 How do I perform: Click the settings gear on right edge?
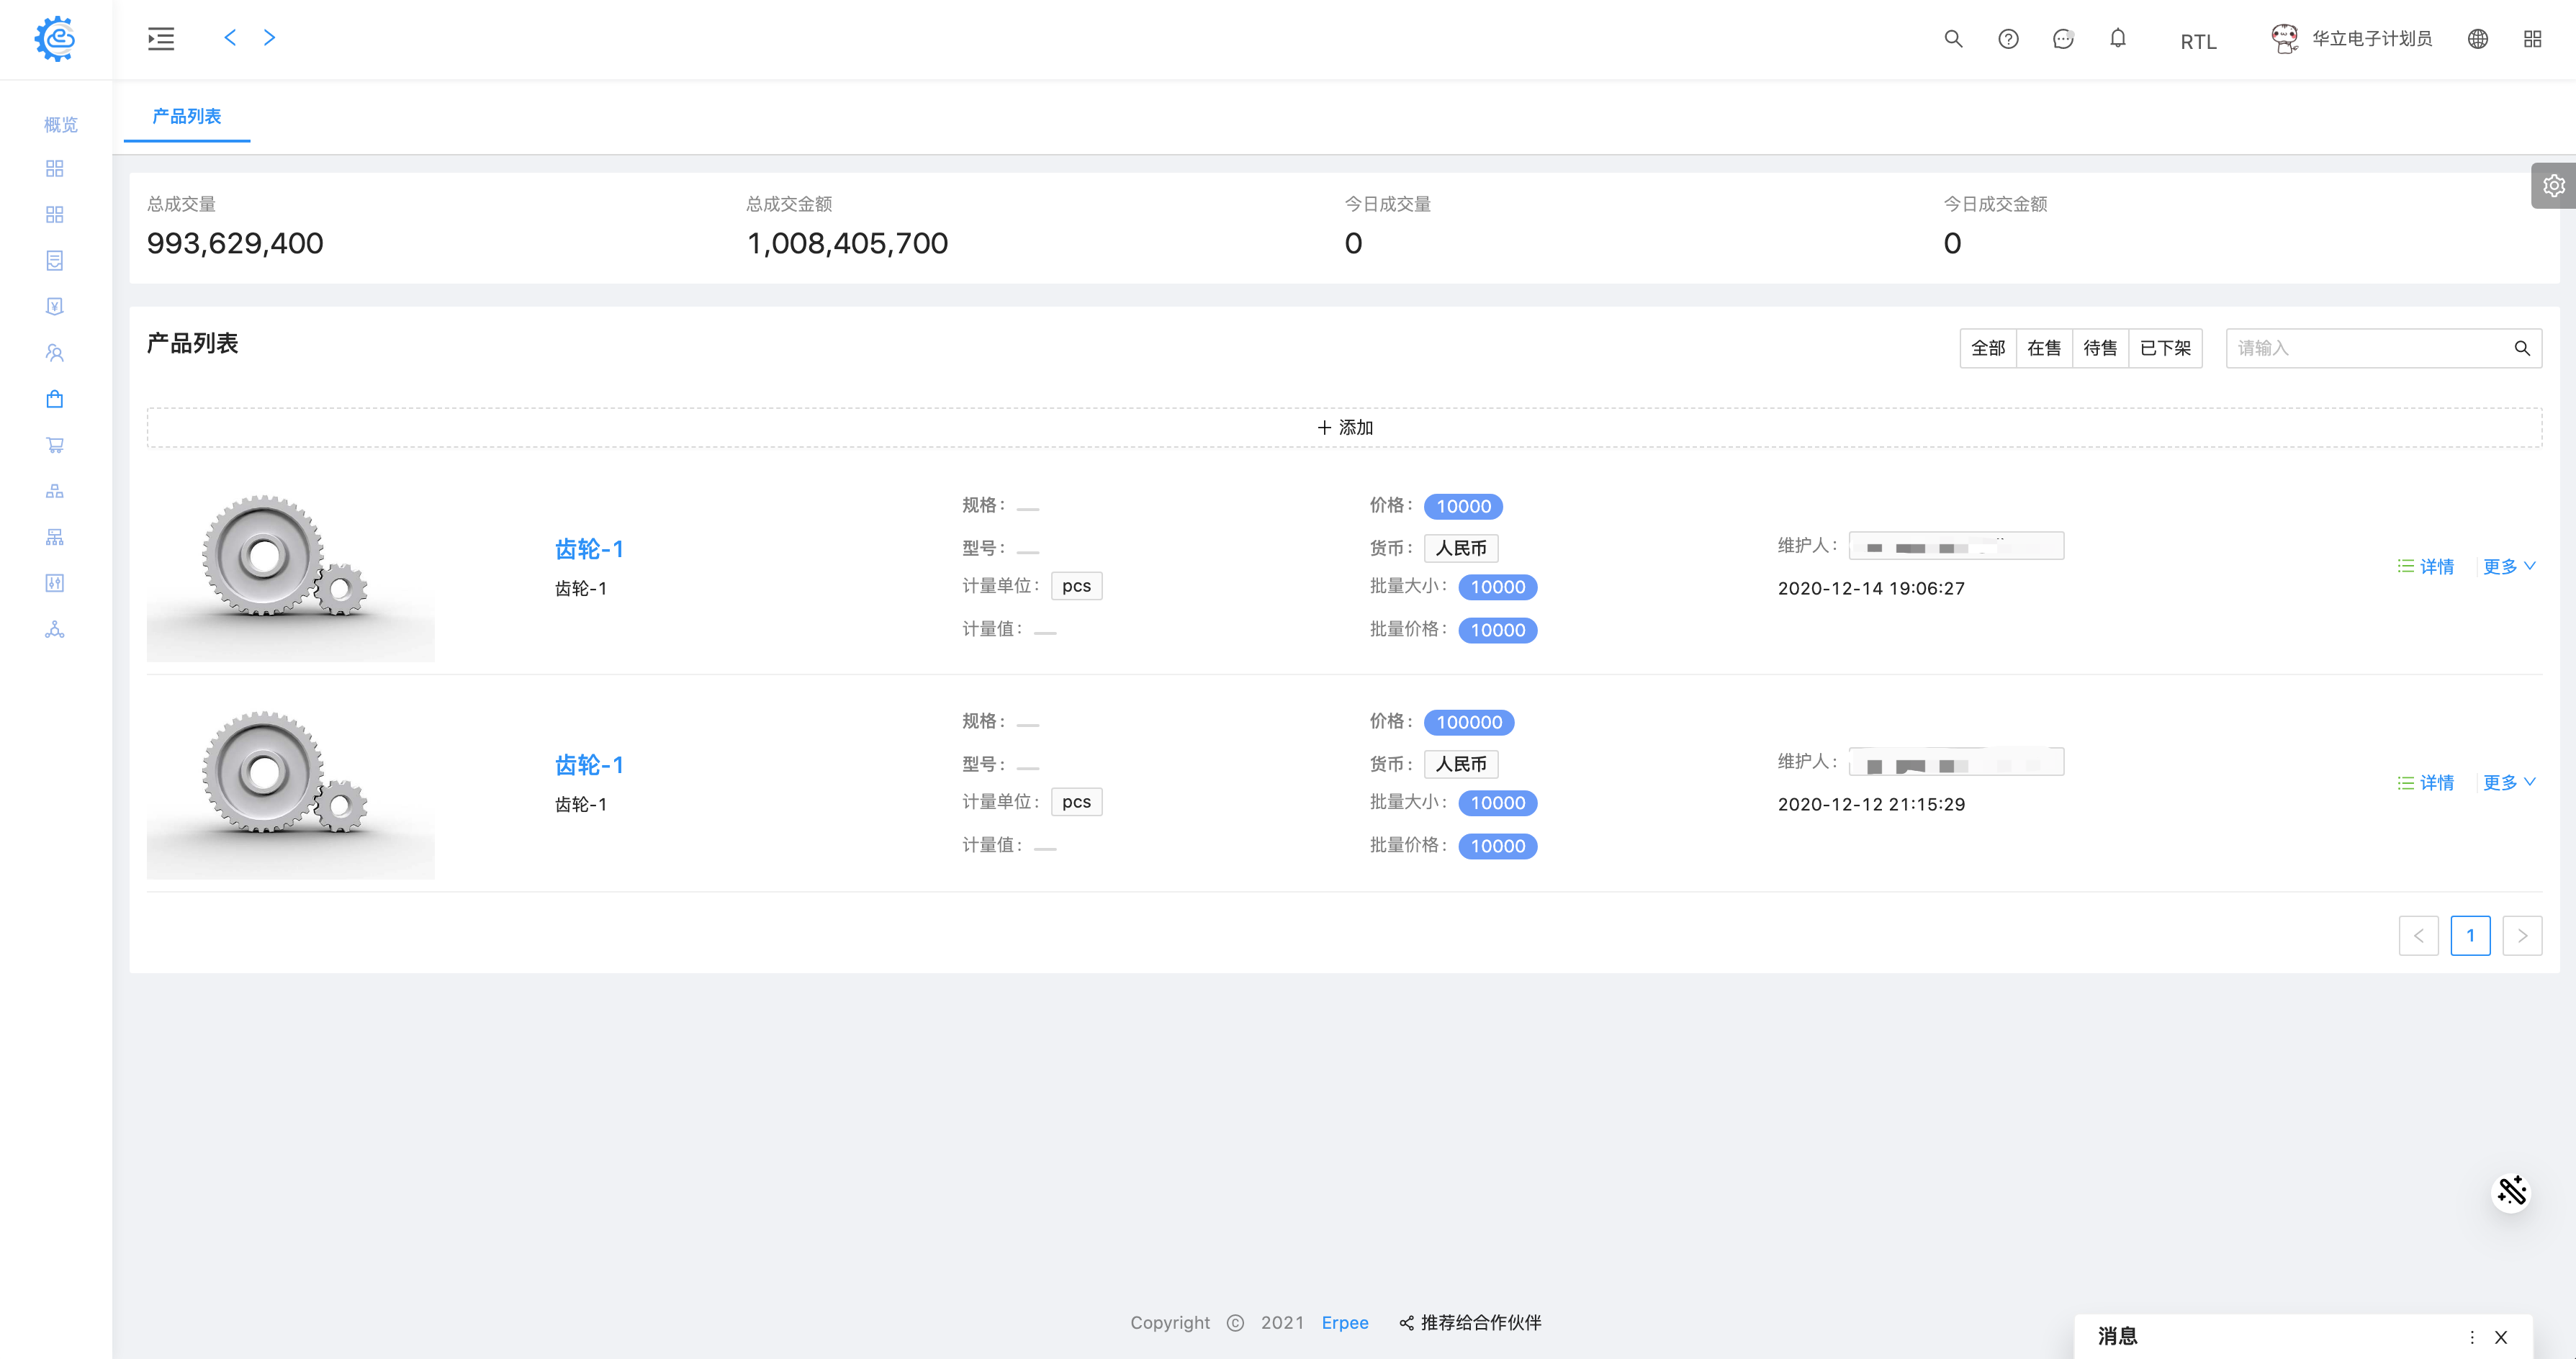2553,186
